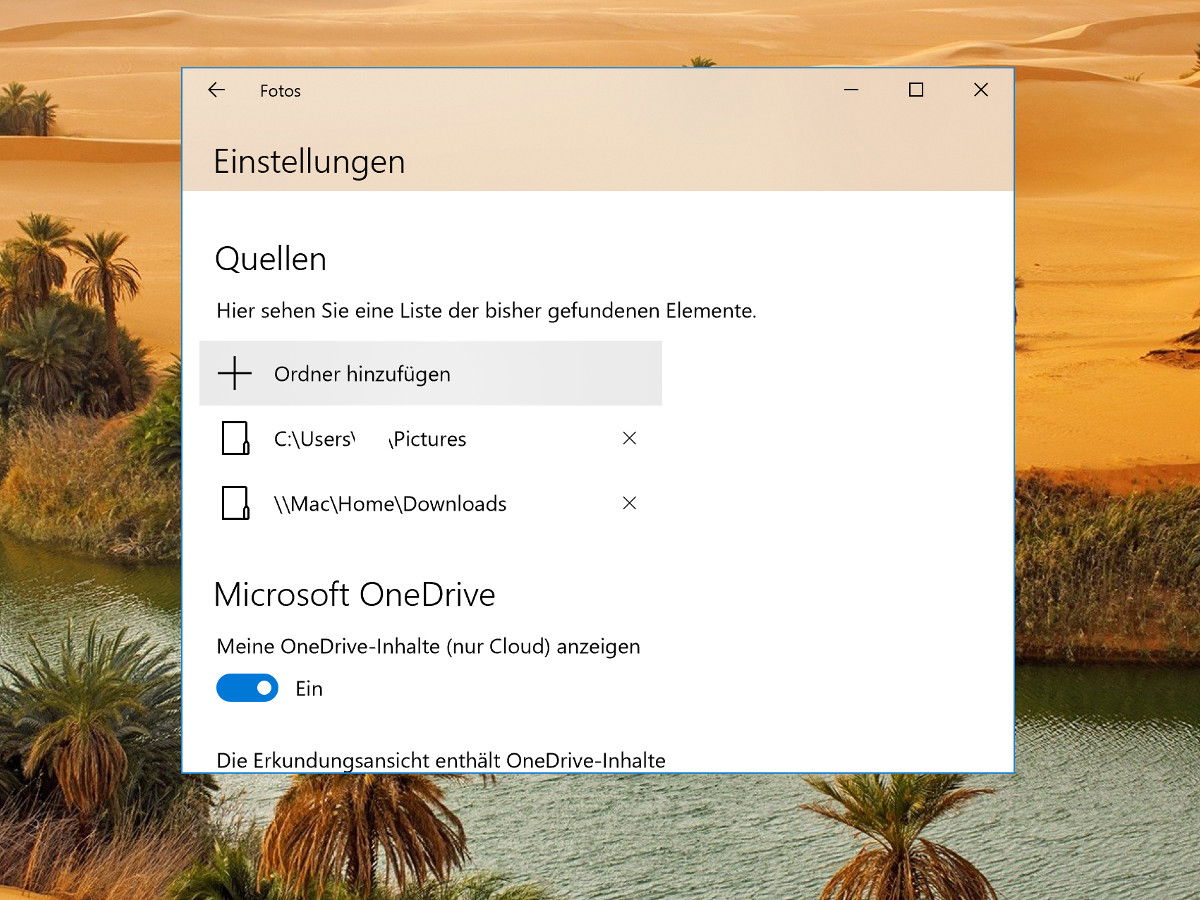The image size is (1200, 900).
Task: Click the 'Meine OneDrive-Inhalte (nur Cloud) anzeigen' label
Action: 428,647
